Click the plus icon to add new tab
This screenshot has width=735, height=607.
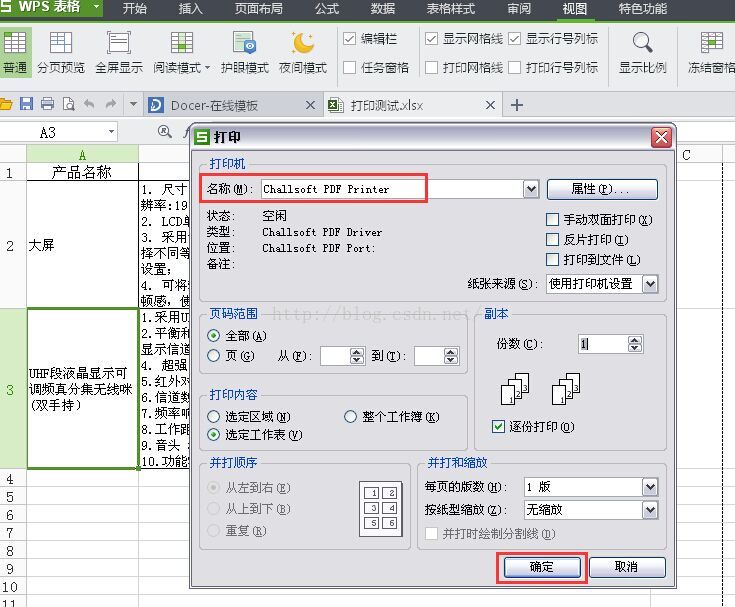(517, 105)
